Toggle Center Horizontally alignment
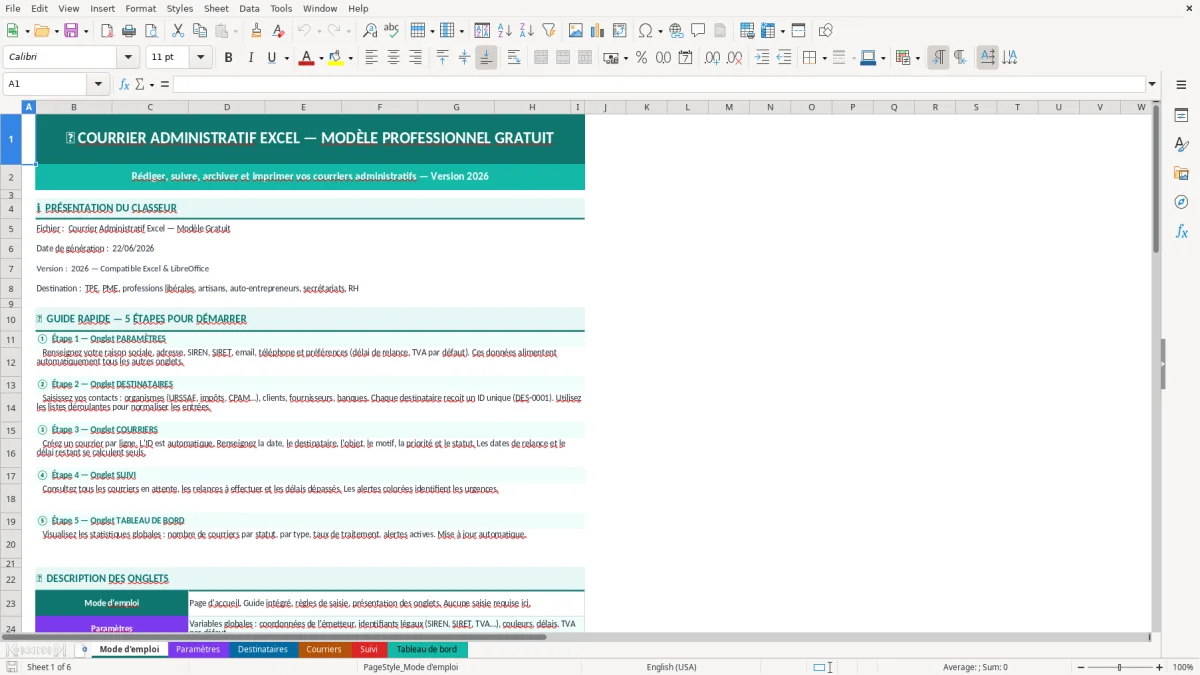 click(393, 58)
